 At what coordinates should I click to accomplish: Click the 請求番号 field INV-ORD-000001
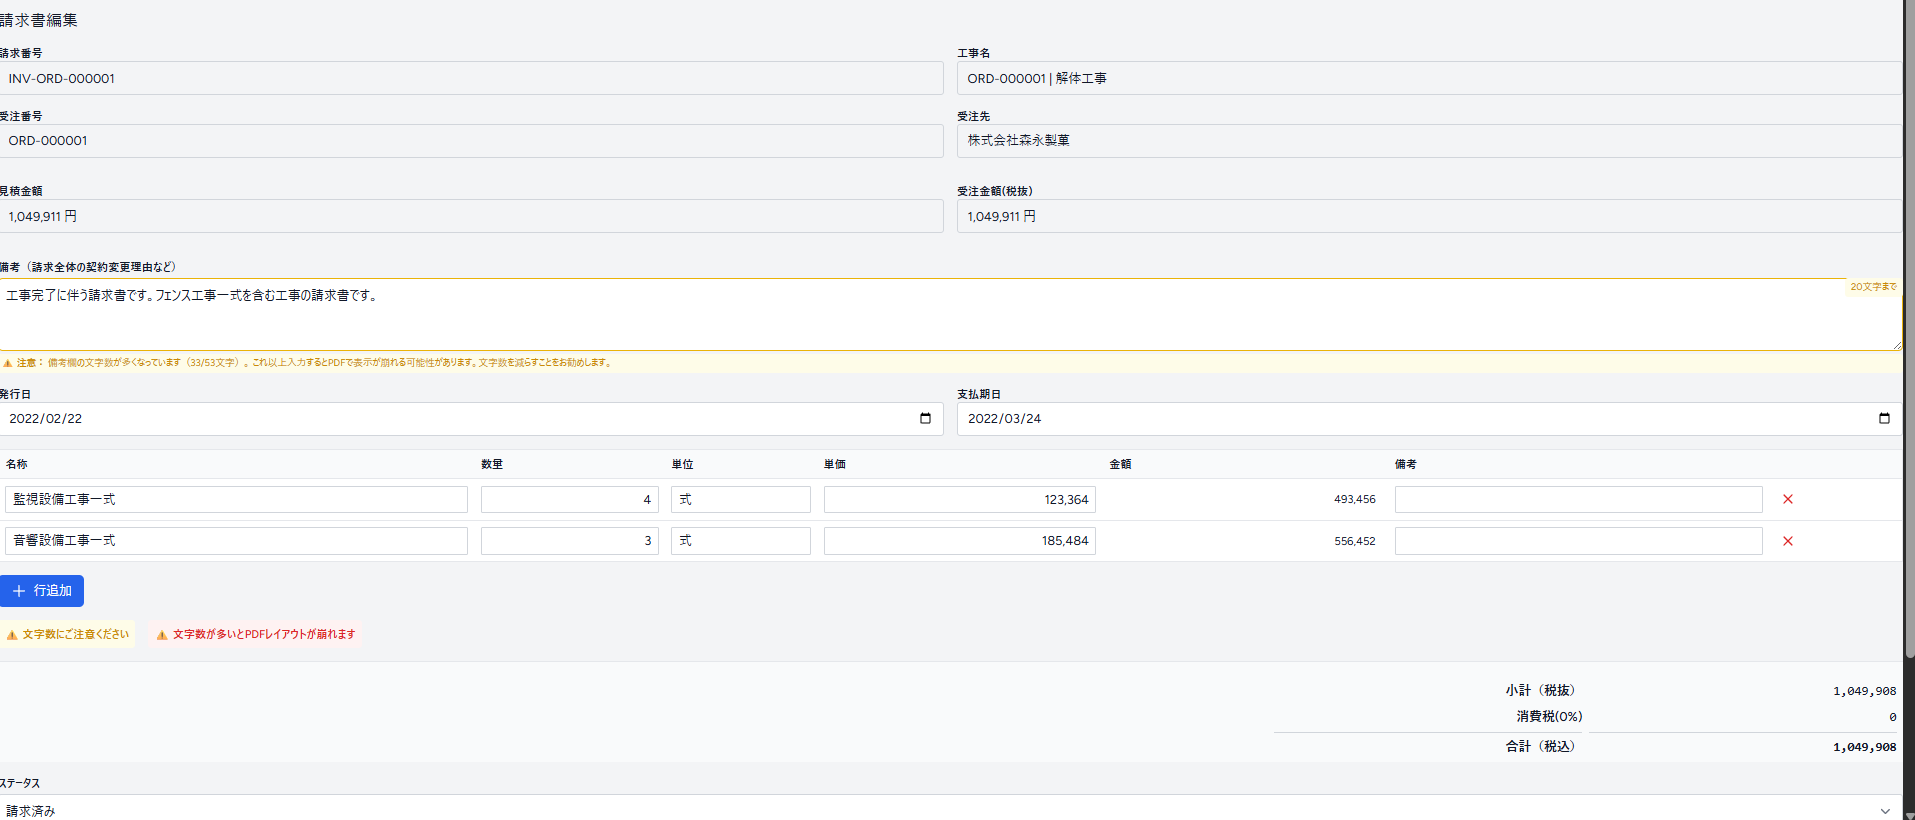click(x=471, y=78)
